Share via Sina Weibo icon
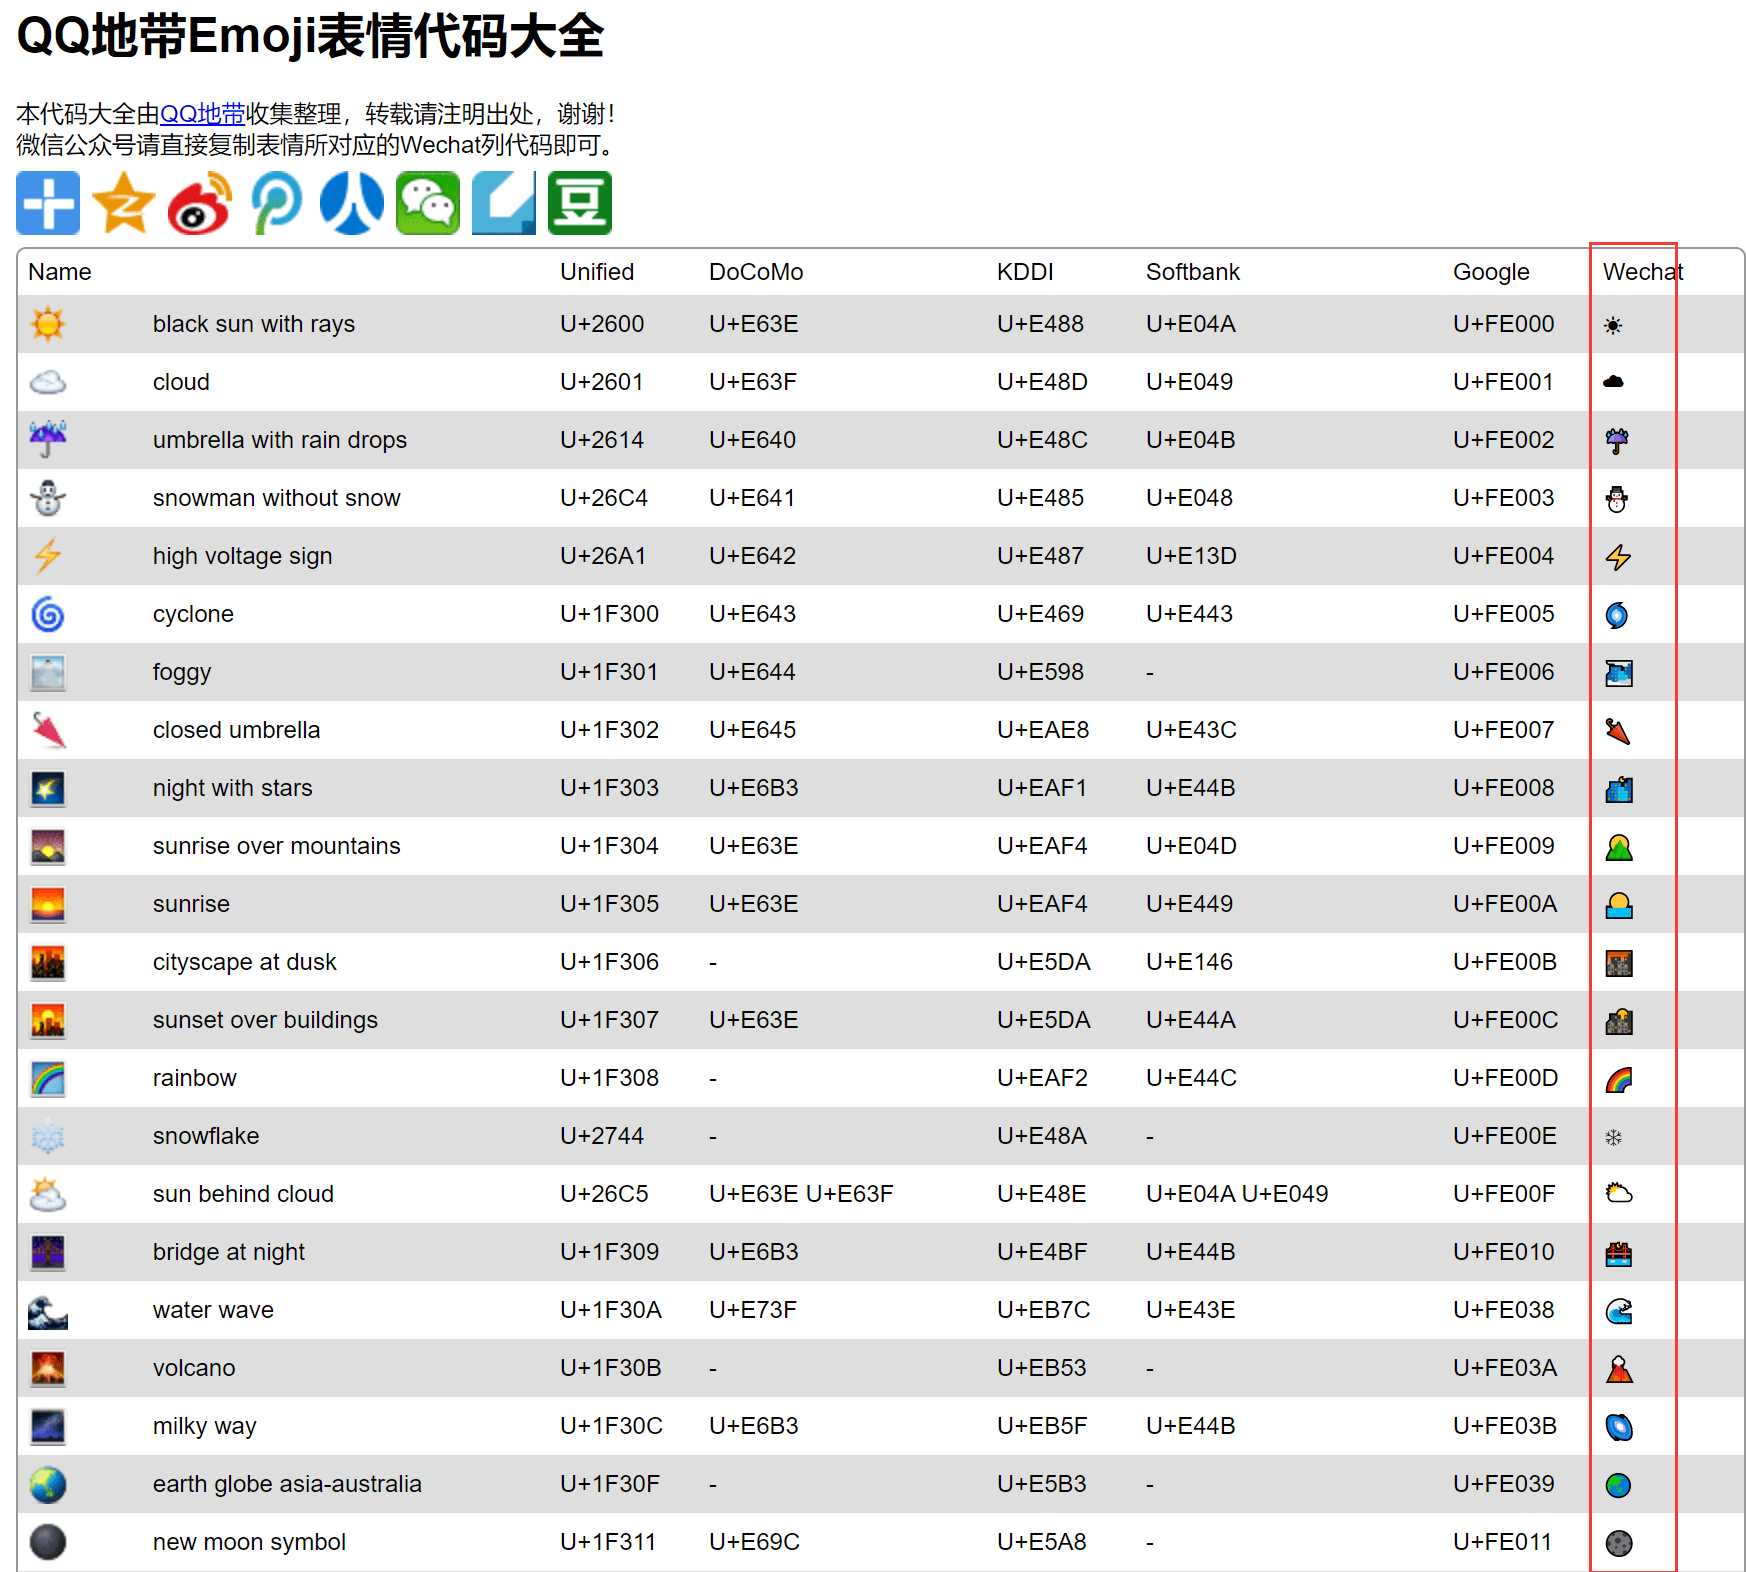1746x1572 pixels. (200, 203)
